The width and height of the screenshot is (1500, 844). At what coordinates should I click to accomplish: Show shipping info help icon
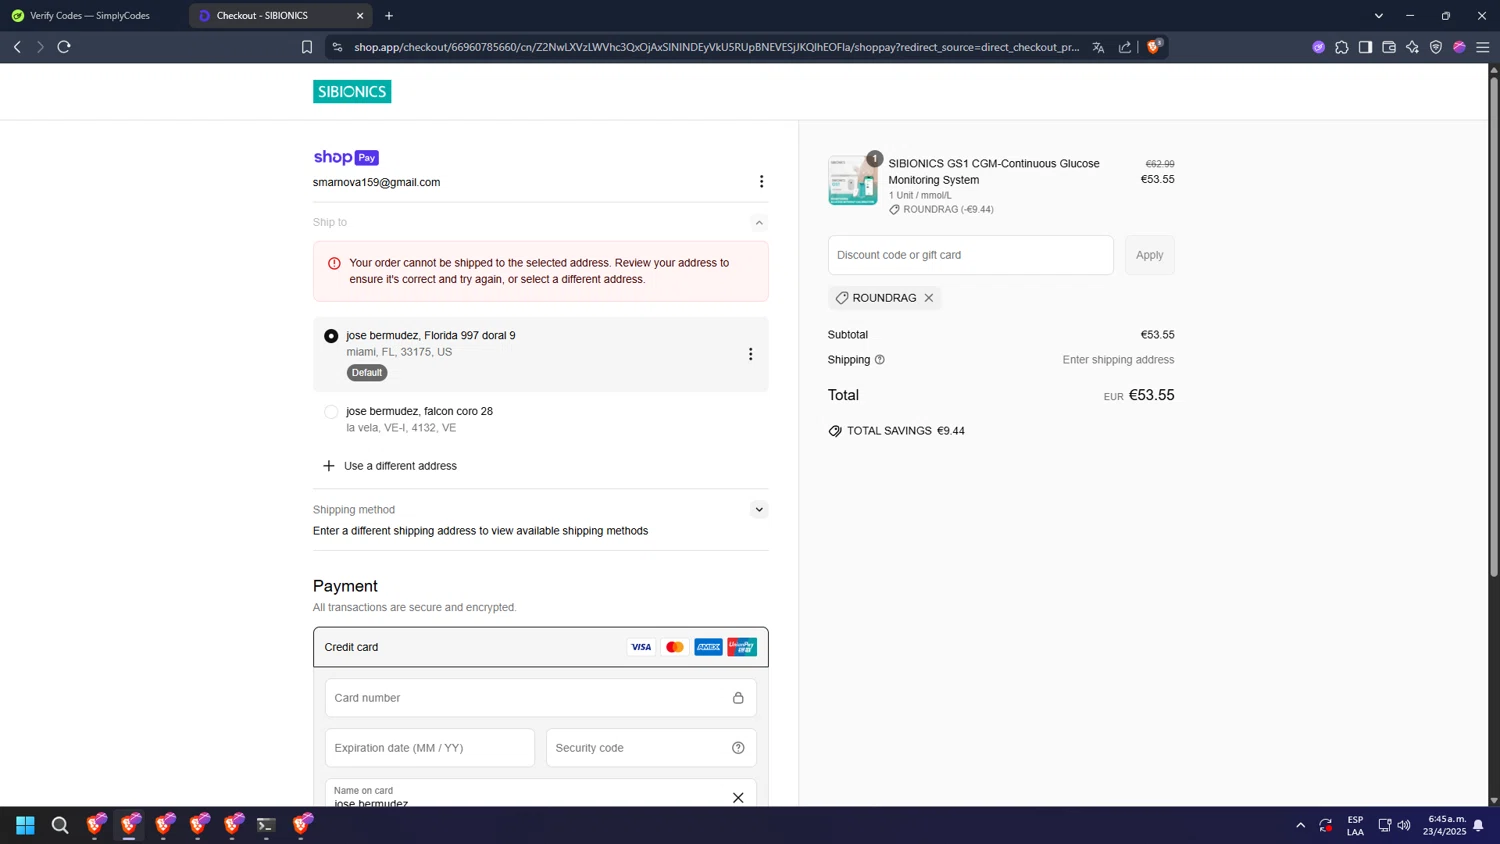click(880, 360)
